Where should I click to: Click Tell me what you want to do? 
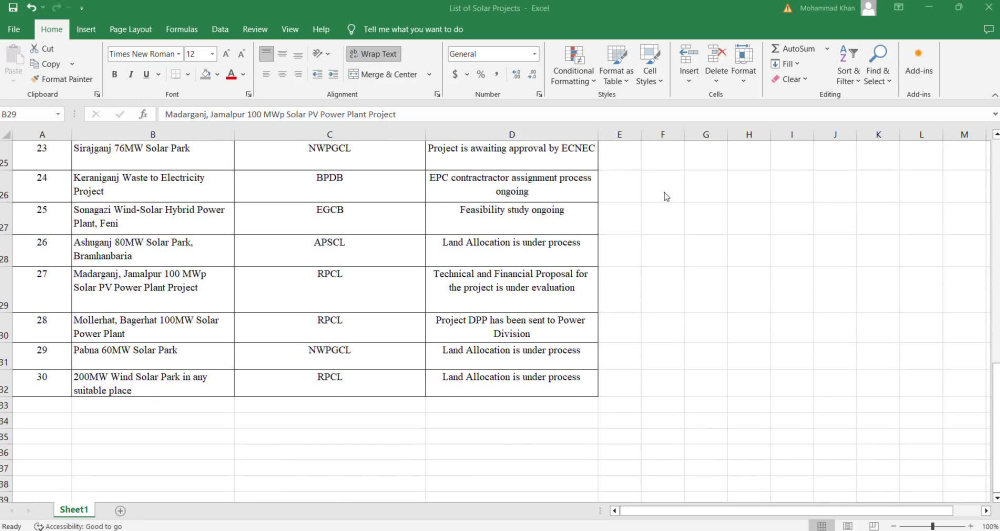pyautogui.click(x=413, y=29)
